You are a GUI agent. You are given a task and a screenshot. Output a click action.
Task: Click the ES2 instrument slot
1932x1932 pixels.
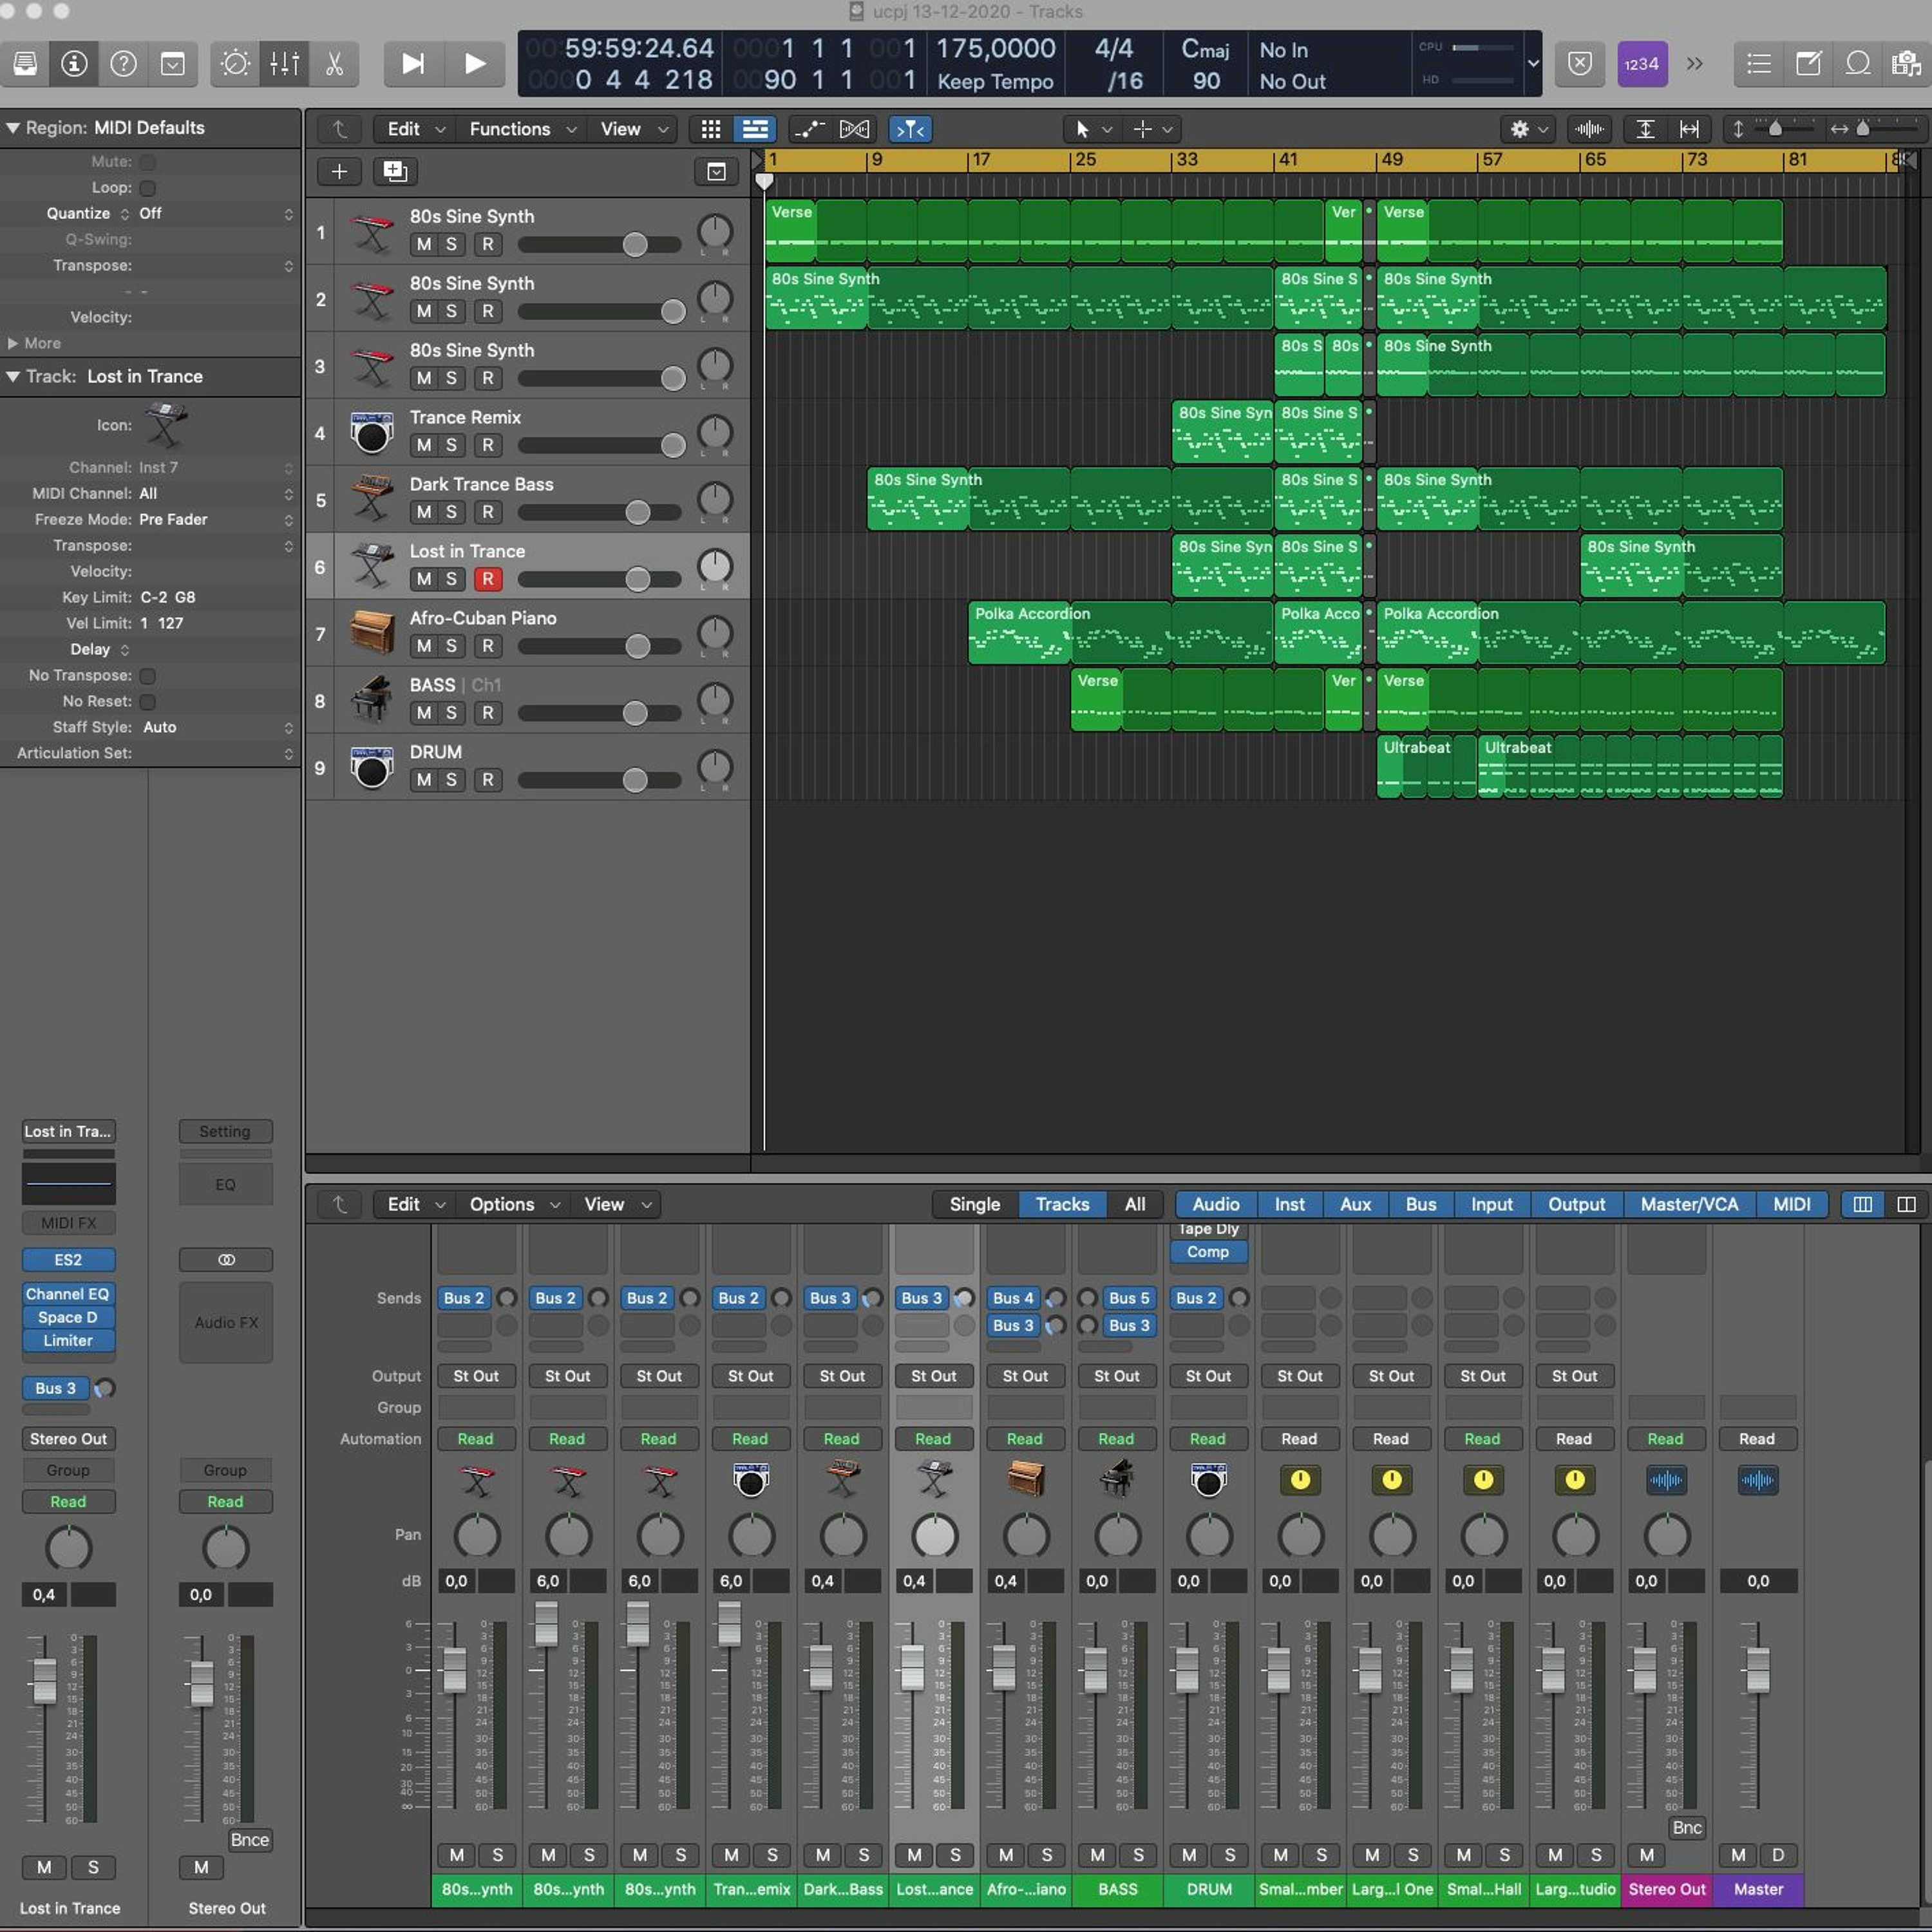coord(68,1260)
